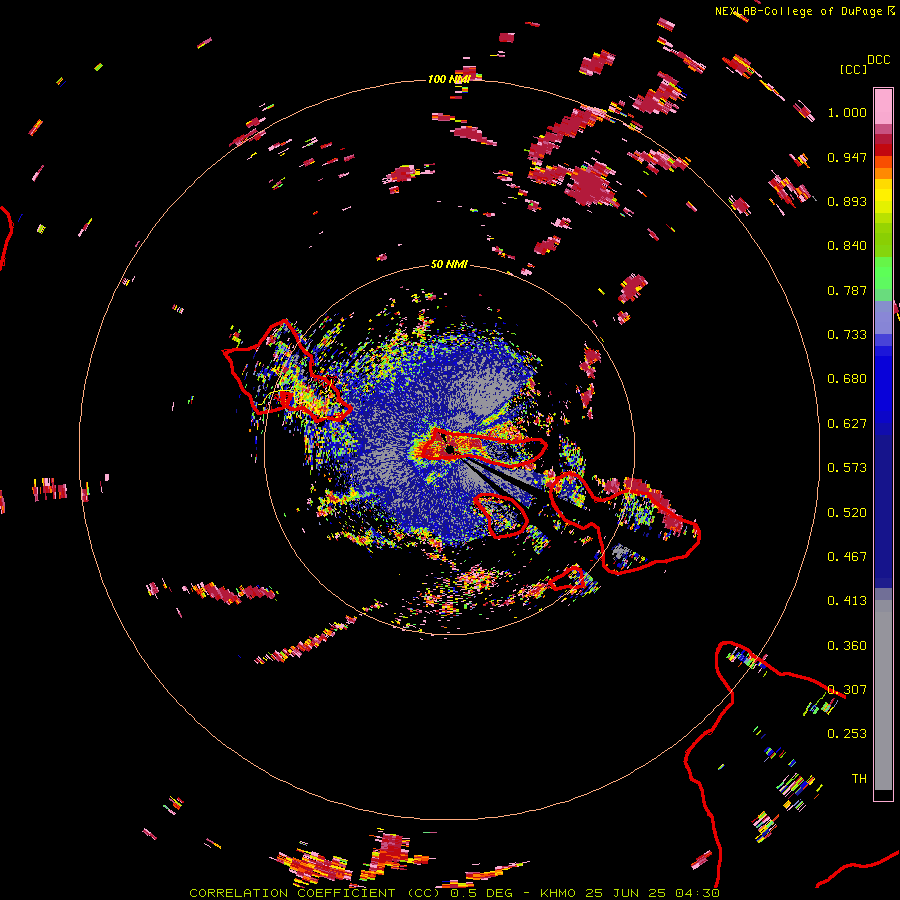Image resolution: width=900 pixels, height=900 pixels.
Task: Click the NEXLAB-College of DuPage watermark text
Action: pos(798,11)
